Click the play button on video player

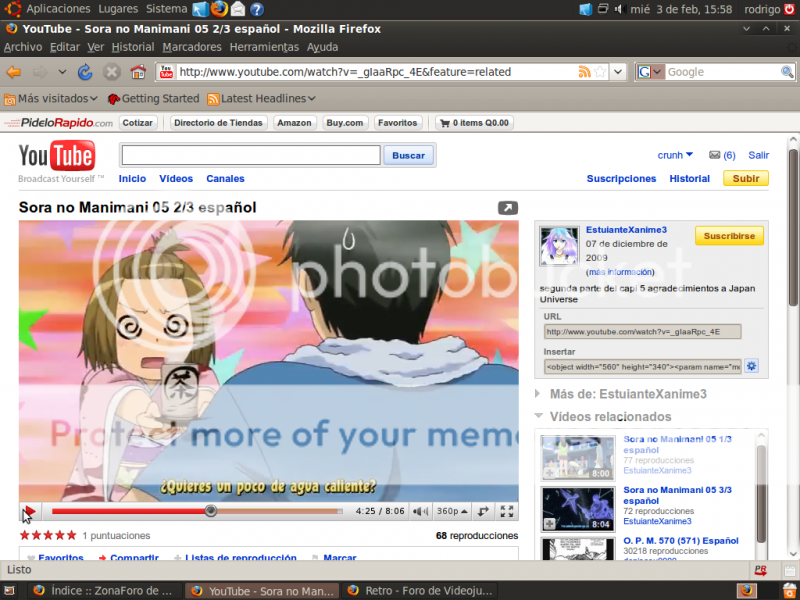(30, 511)
